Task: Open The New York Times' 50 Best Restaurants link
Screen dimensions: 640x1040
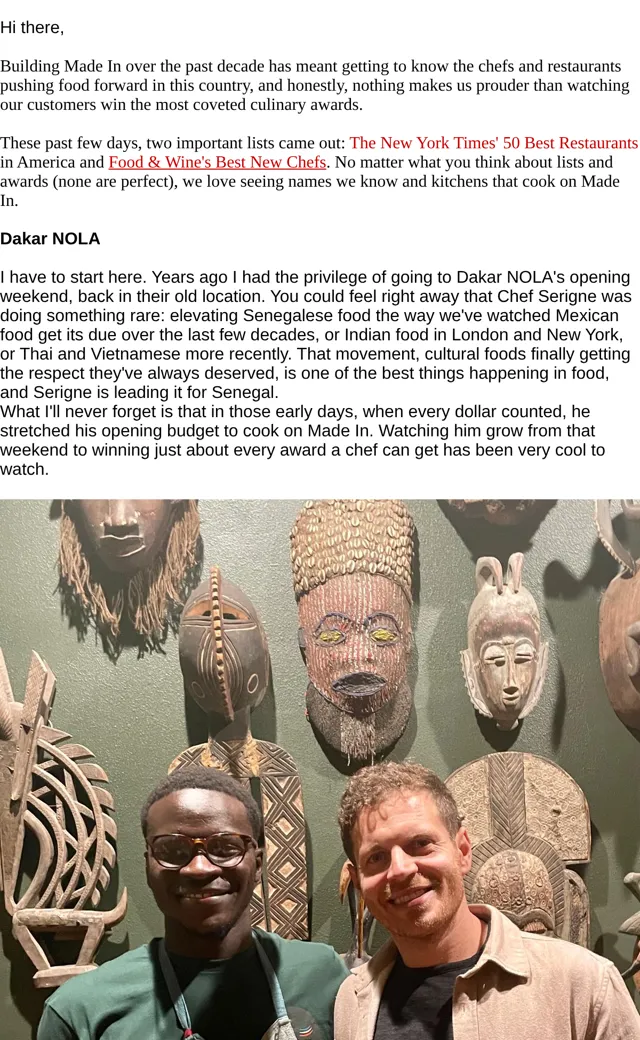Action: tap(493, 143)
